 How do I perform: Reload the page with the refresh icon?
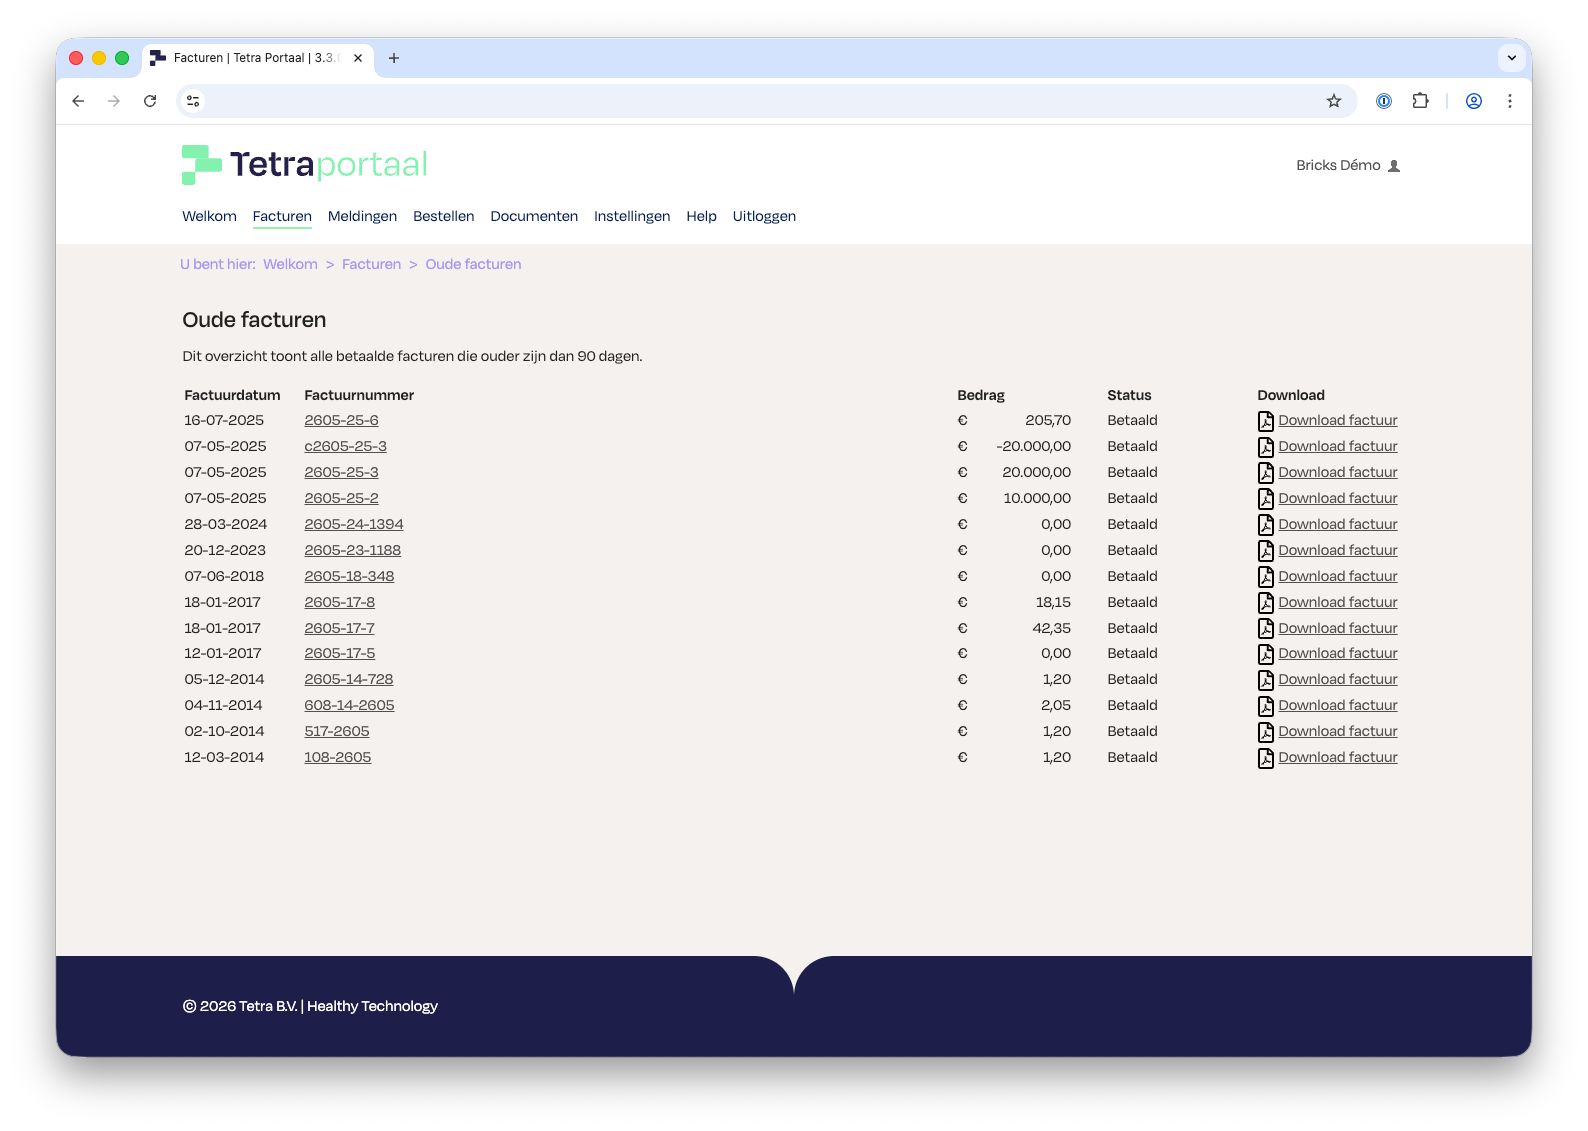(x=150, y=101)
